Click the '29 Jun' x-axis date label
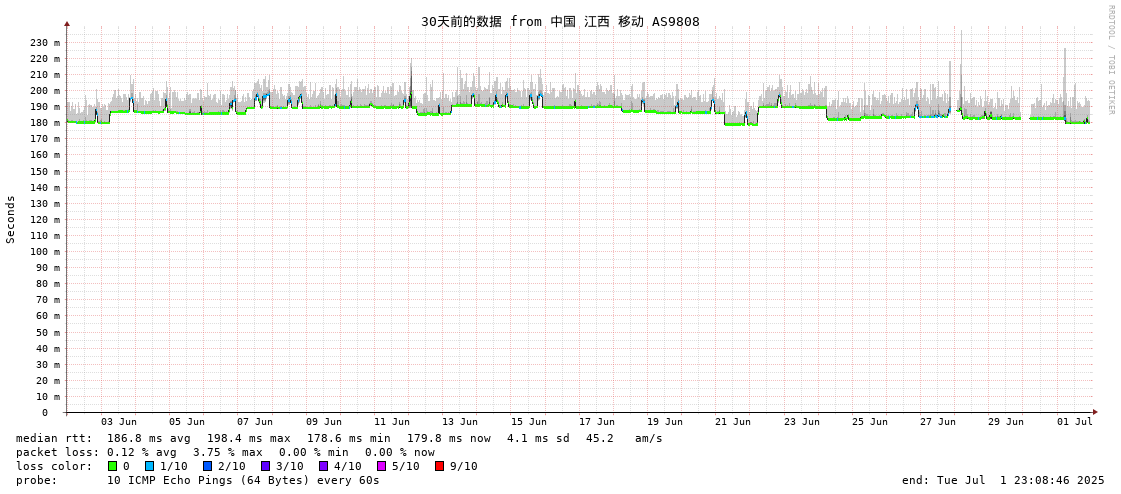The image size is (1121, 494). point(1007,422)
